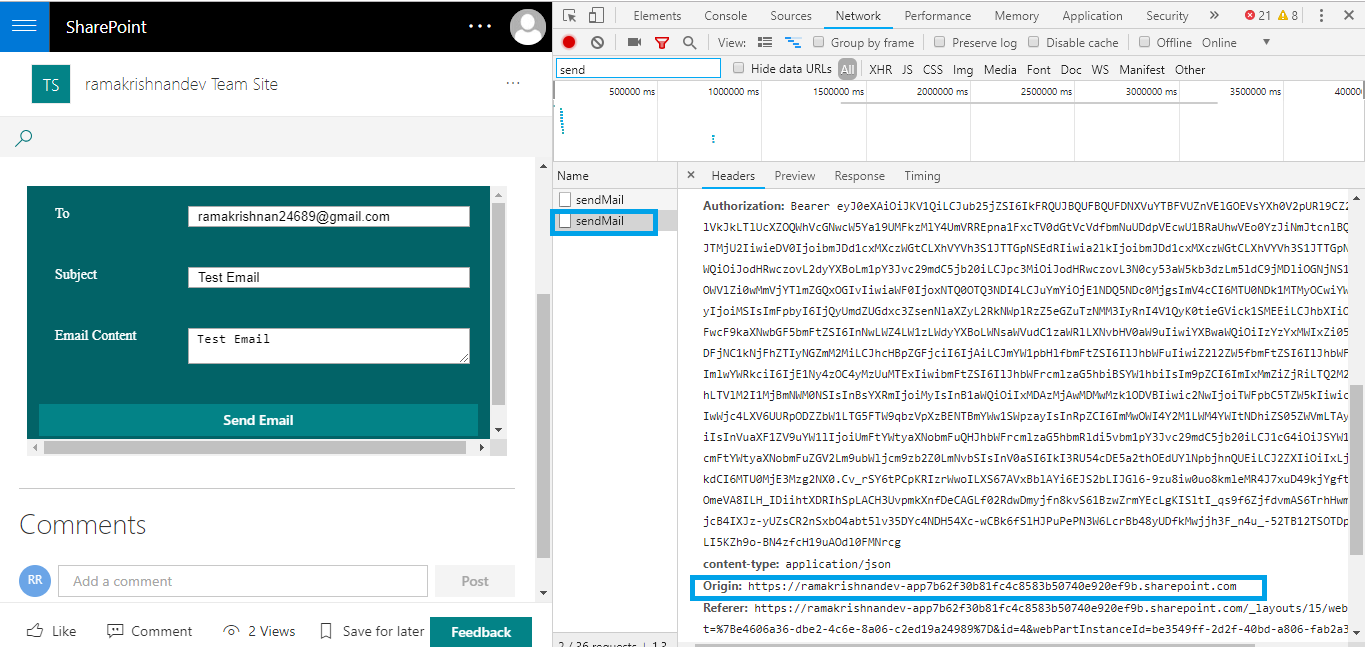This screenshot has width=1365, height=647.
Task: Switch to large request rows view
Action: click(765, 42)
